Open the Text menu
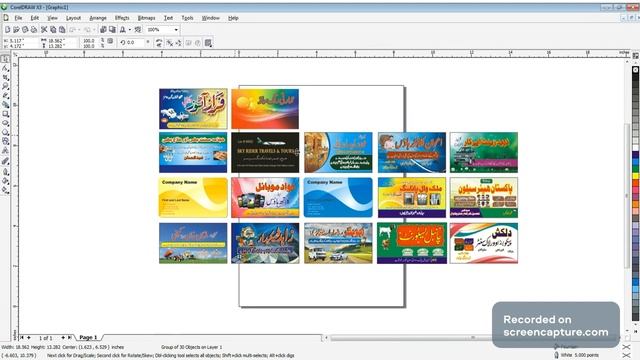Image resolution: width=640 pixels, height=360 pixels. coord(168,18)
